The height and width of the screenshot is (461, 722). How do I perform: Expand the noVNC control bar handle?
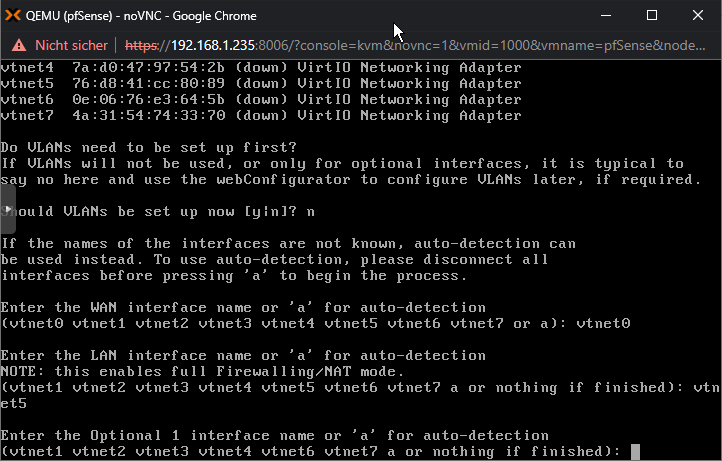(8, 211)
